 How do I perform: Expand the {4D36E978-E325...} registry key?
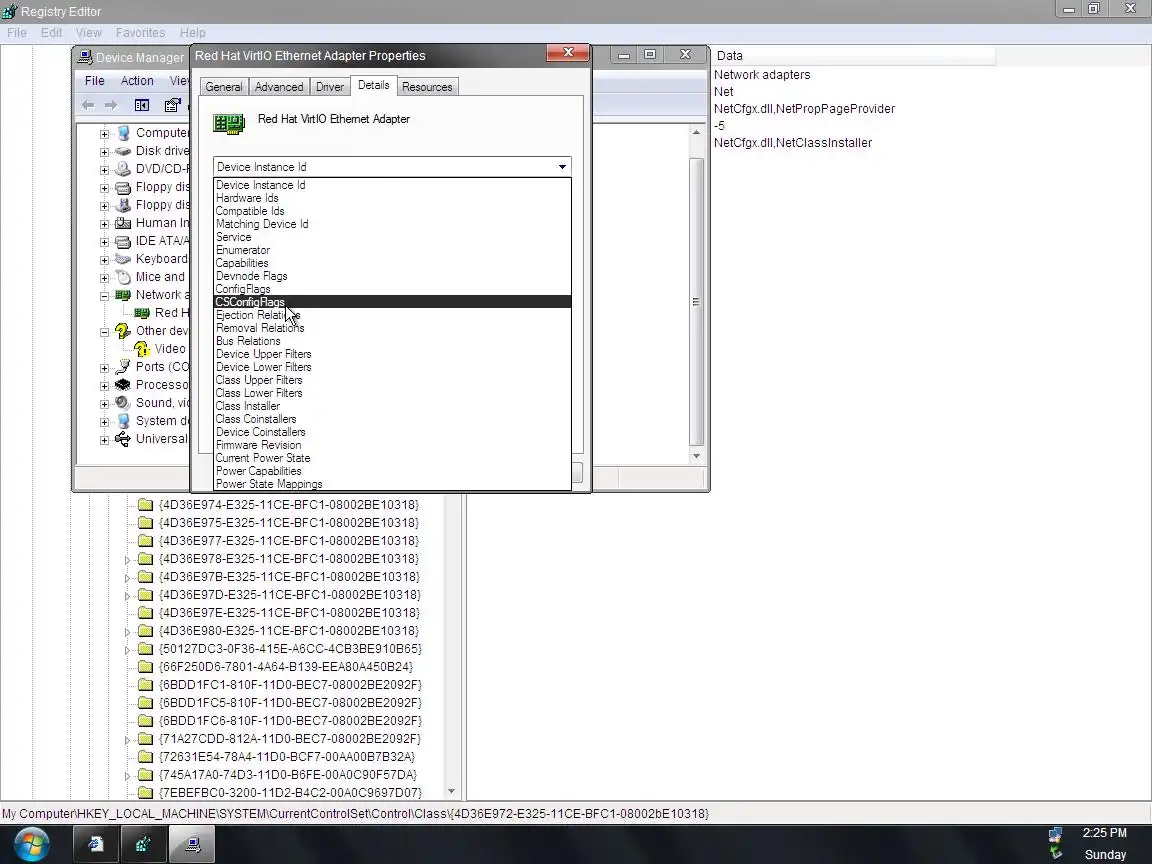tap(127, 560)
